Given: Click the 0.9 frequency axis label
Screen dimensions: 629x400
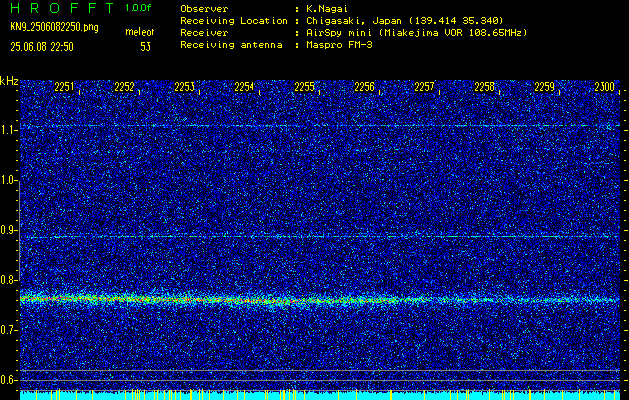Looking at the screenshot, I should [8, 230].
